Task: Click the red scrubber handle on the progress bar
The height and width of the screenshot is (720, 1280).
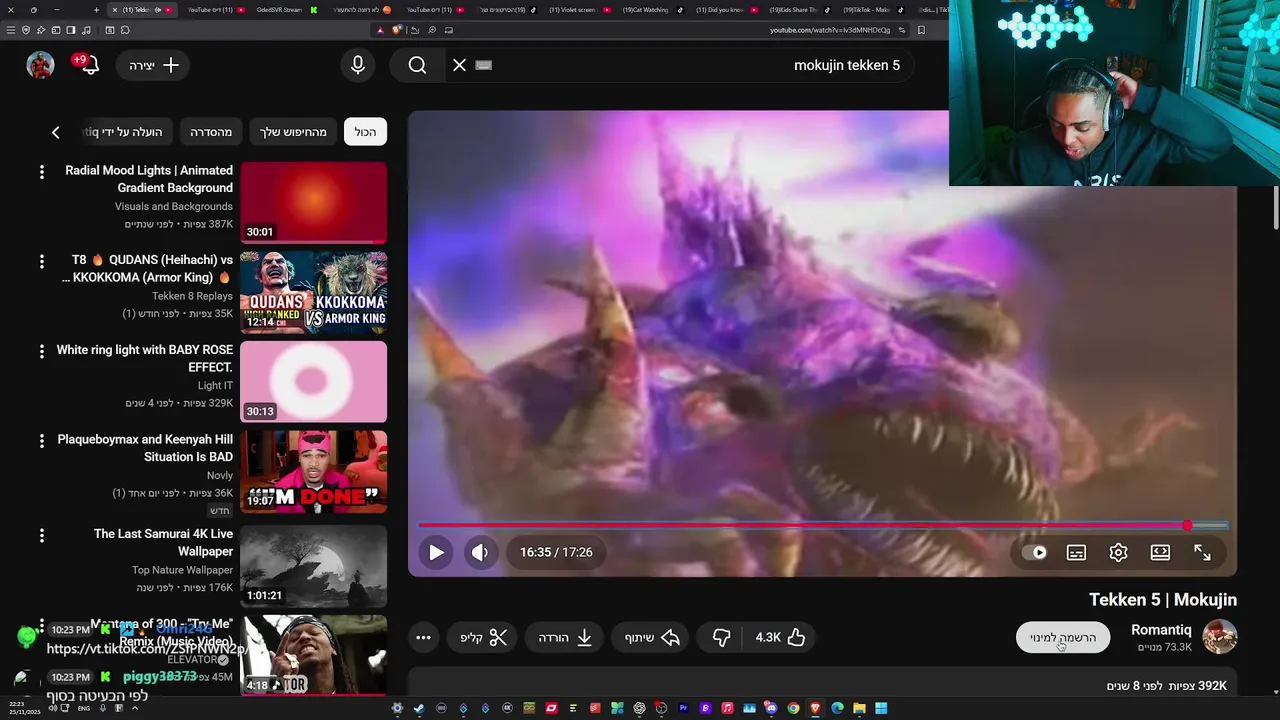Action: tap(1187, 525)
